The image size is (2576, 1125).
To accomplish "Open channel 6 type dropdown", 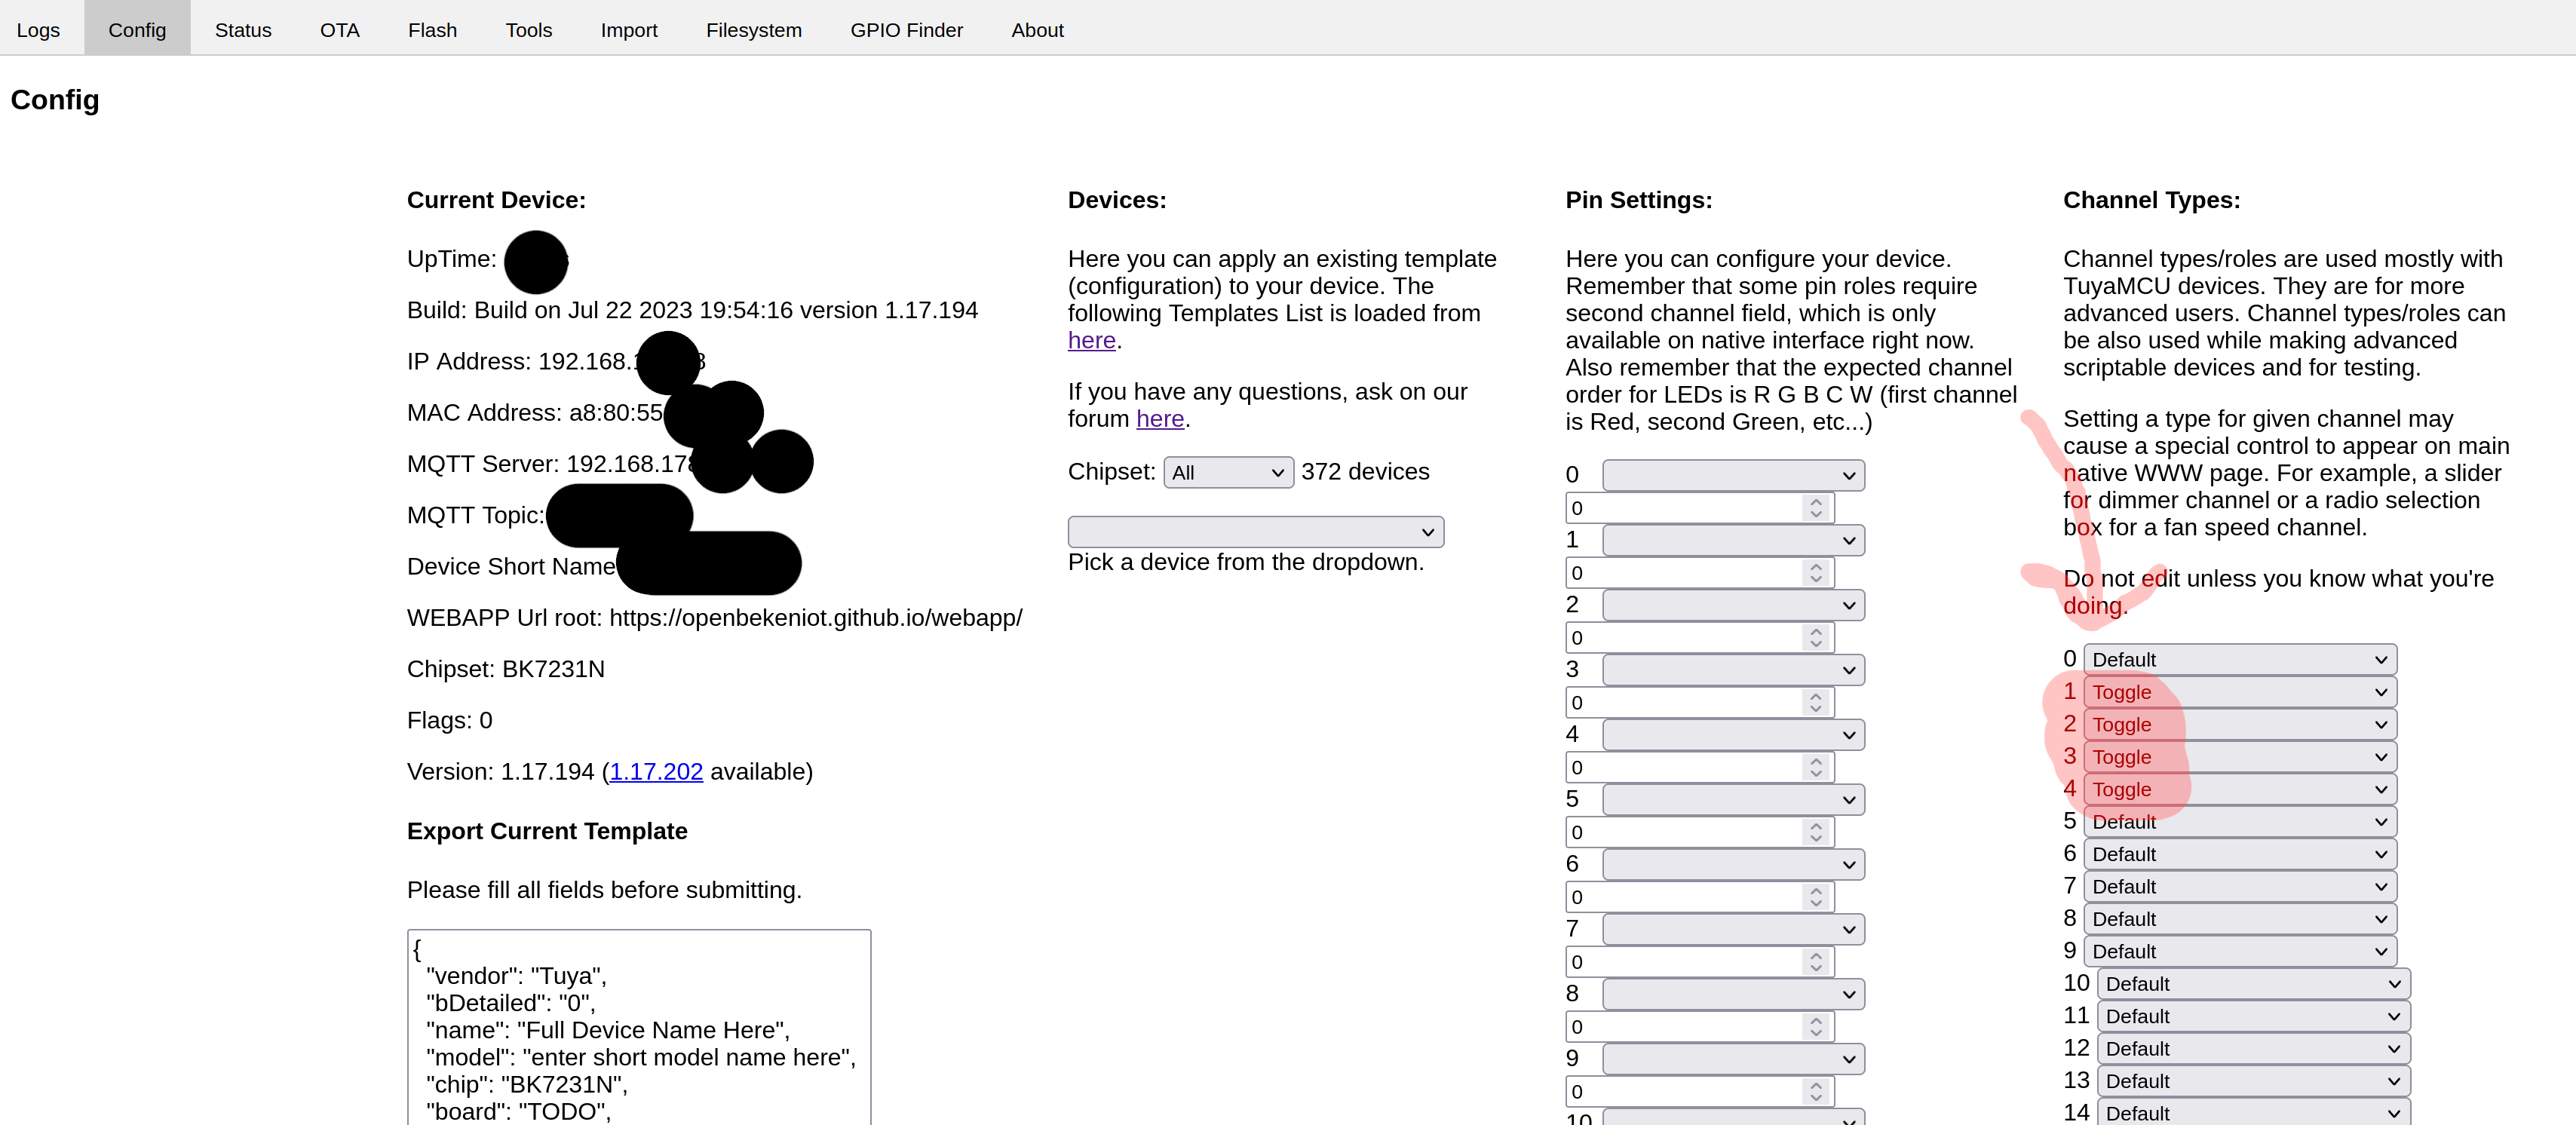I will coord(2240,854).
